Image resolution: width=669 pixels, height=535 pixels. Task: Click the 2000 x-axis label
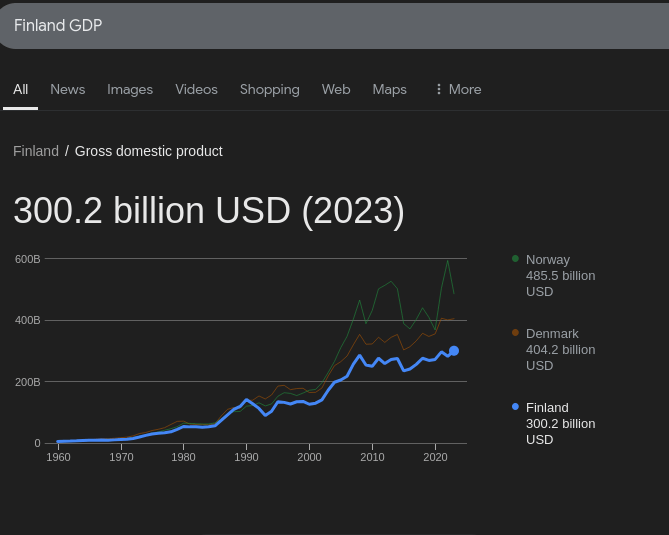309,457
